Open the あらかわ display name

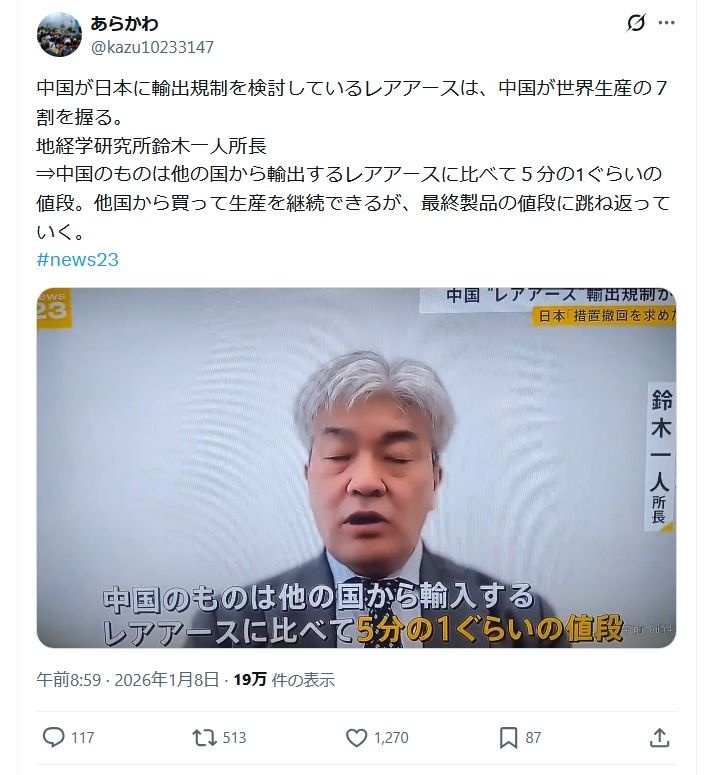point(125,23)
